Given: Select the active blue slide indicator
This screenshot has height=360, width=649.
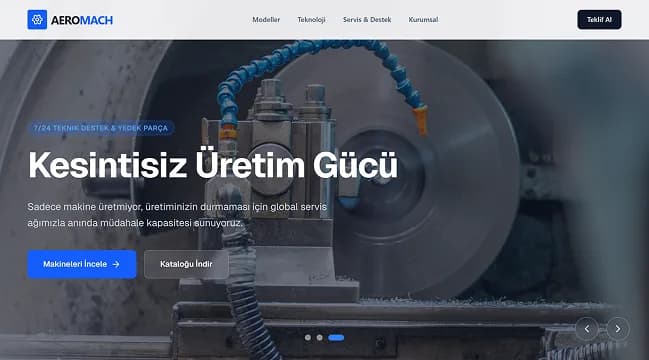Looking at the screenshot, I should (x=336, y=338).
